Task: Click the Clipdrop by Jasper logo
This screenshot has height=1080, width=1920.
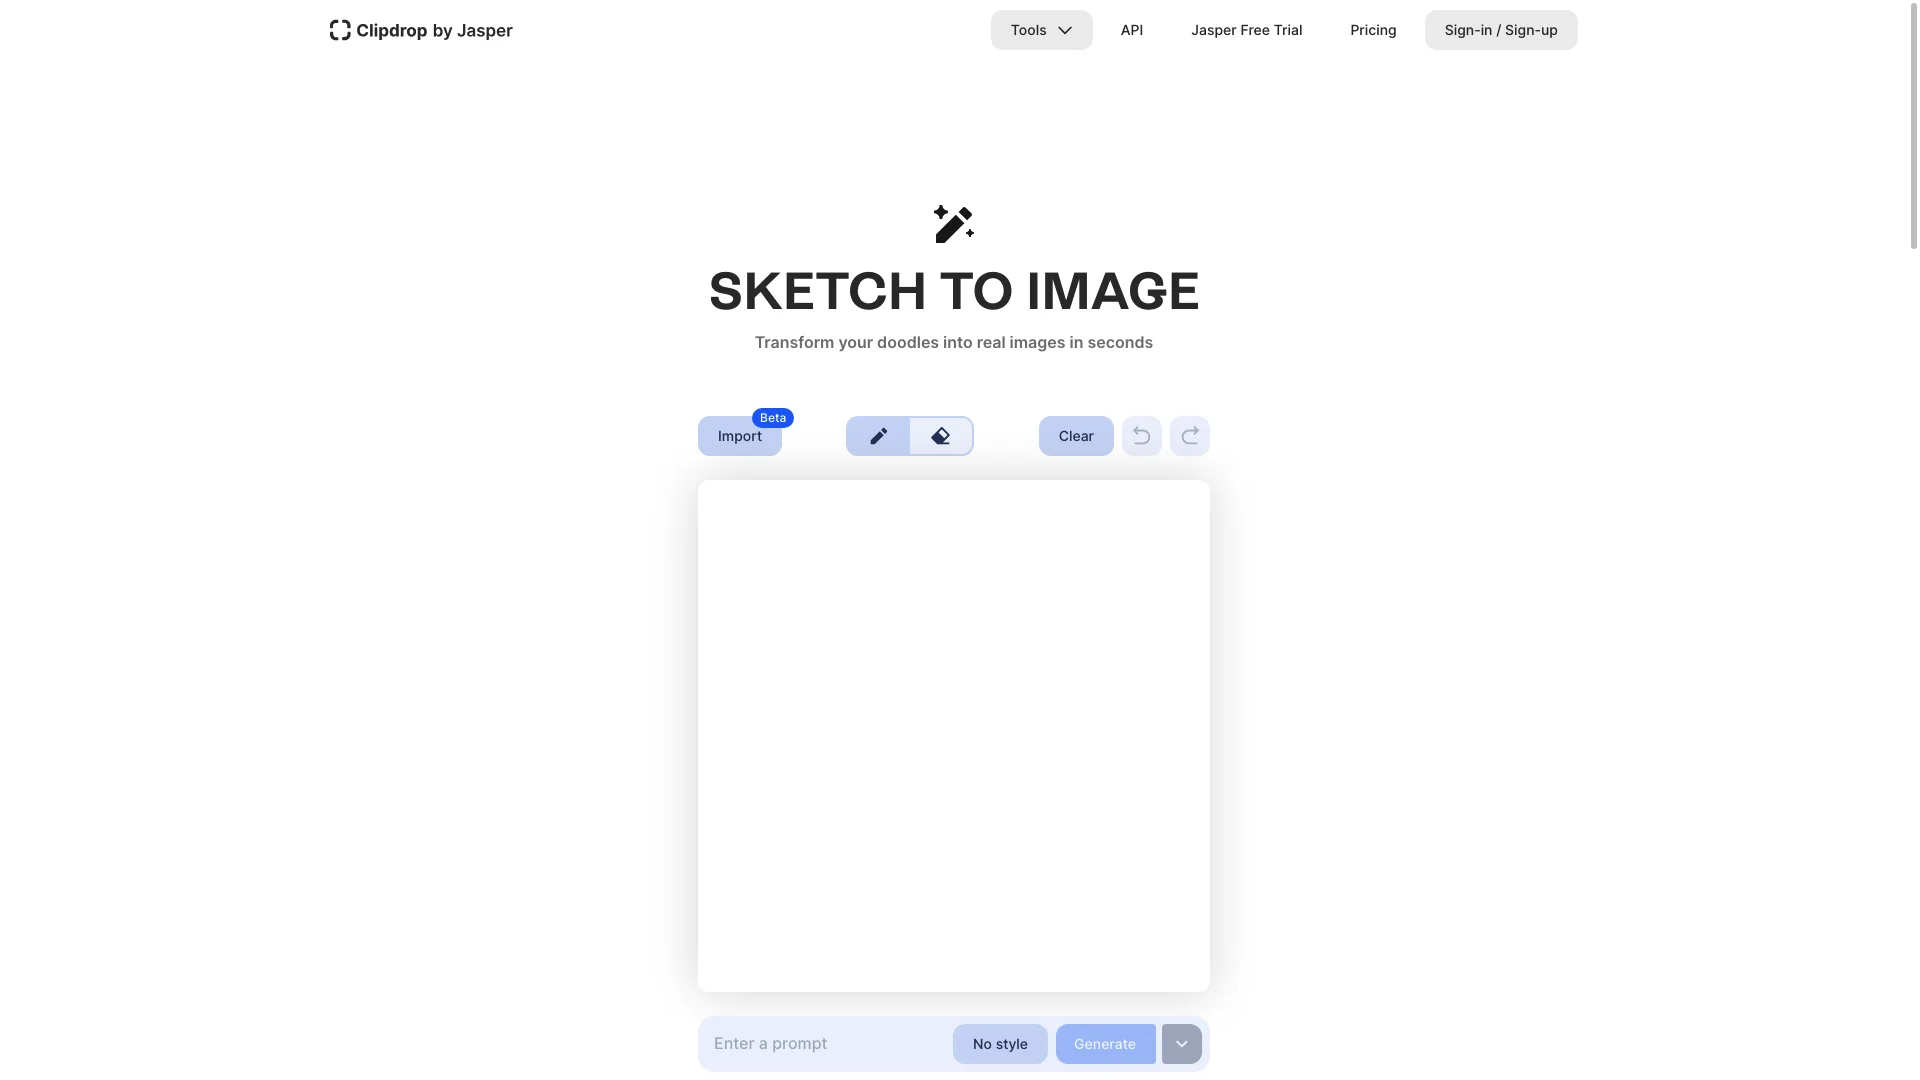Action: tap(421, 29)
